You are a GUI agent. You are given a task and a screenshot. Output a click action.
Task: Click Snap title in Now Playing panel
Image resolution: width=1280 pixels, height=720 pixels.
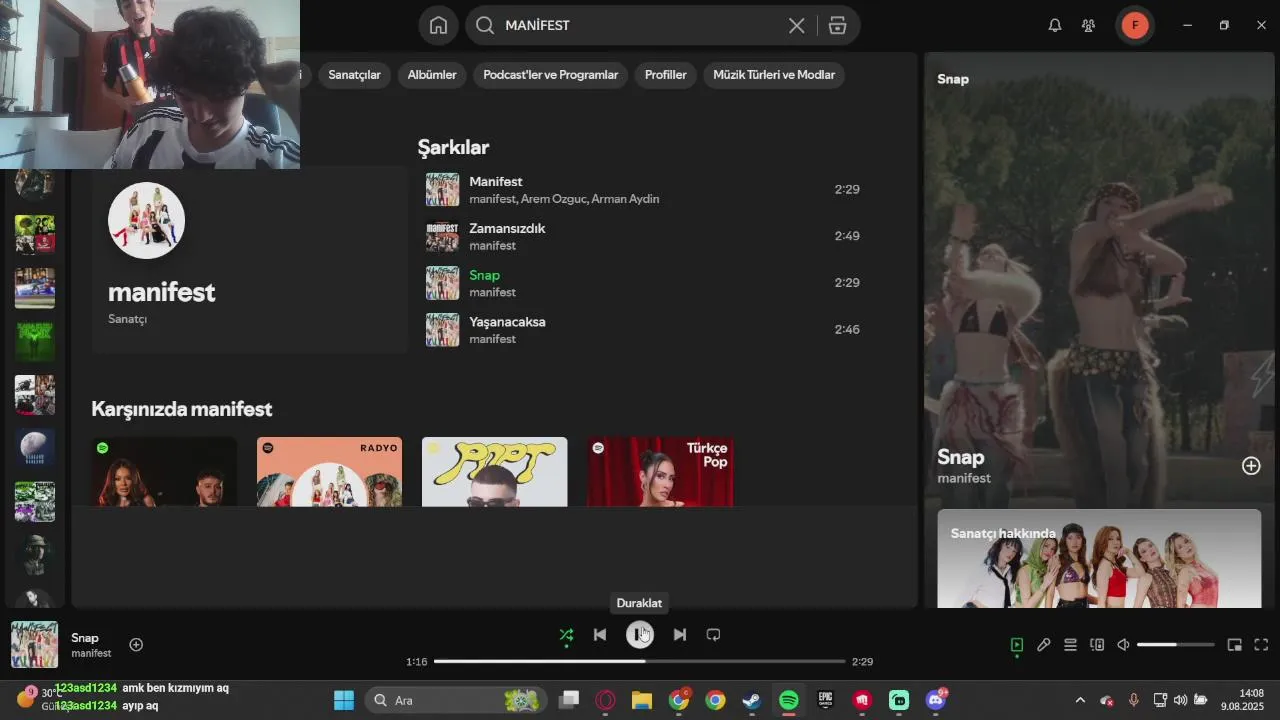pyautogui.click(x=960, y=457)
